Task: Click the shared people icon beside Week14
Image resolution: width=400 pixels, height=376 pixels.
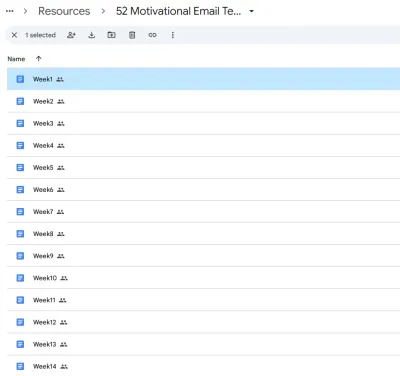Action: (x=64, y=367)
